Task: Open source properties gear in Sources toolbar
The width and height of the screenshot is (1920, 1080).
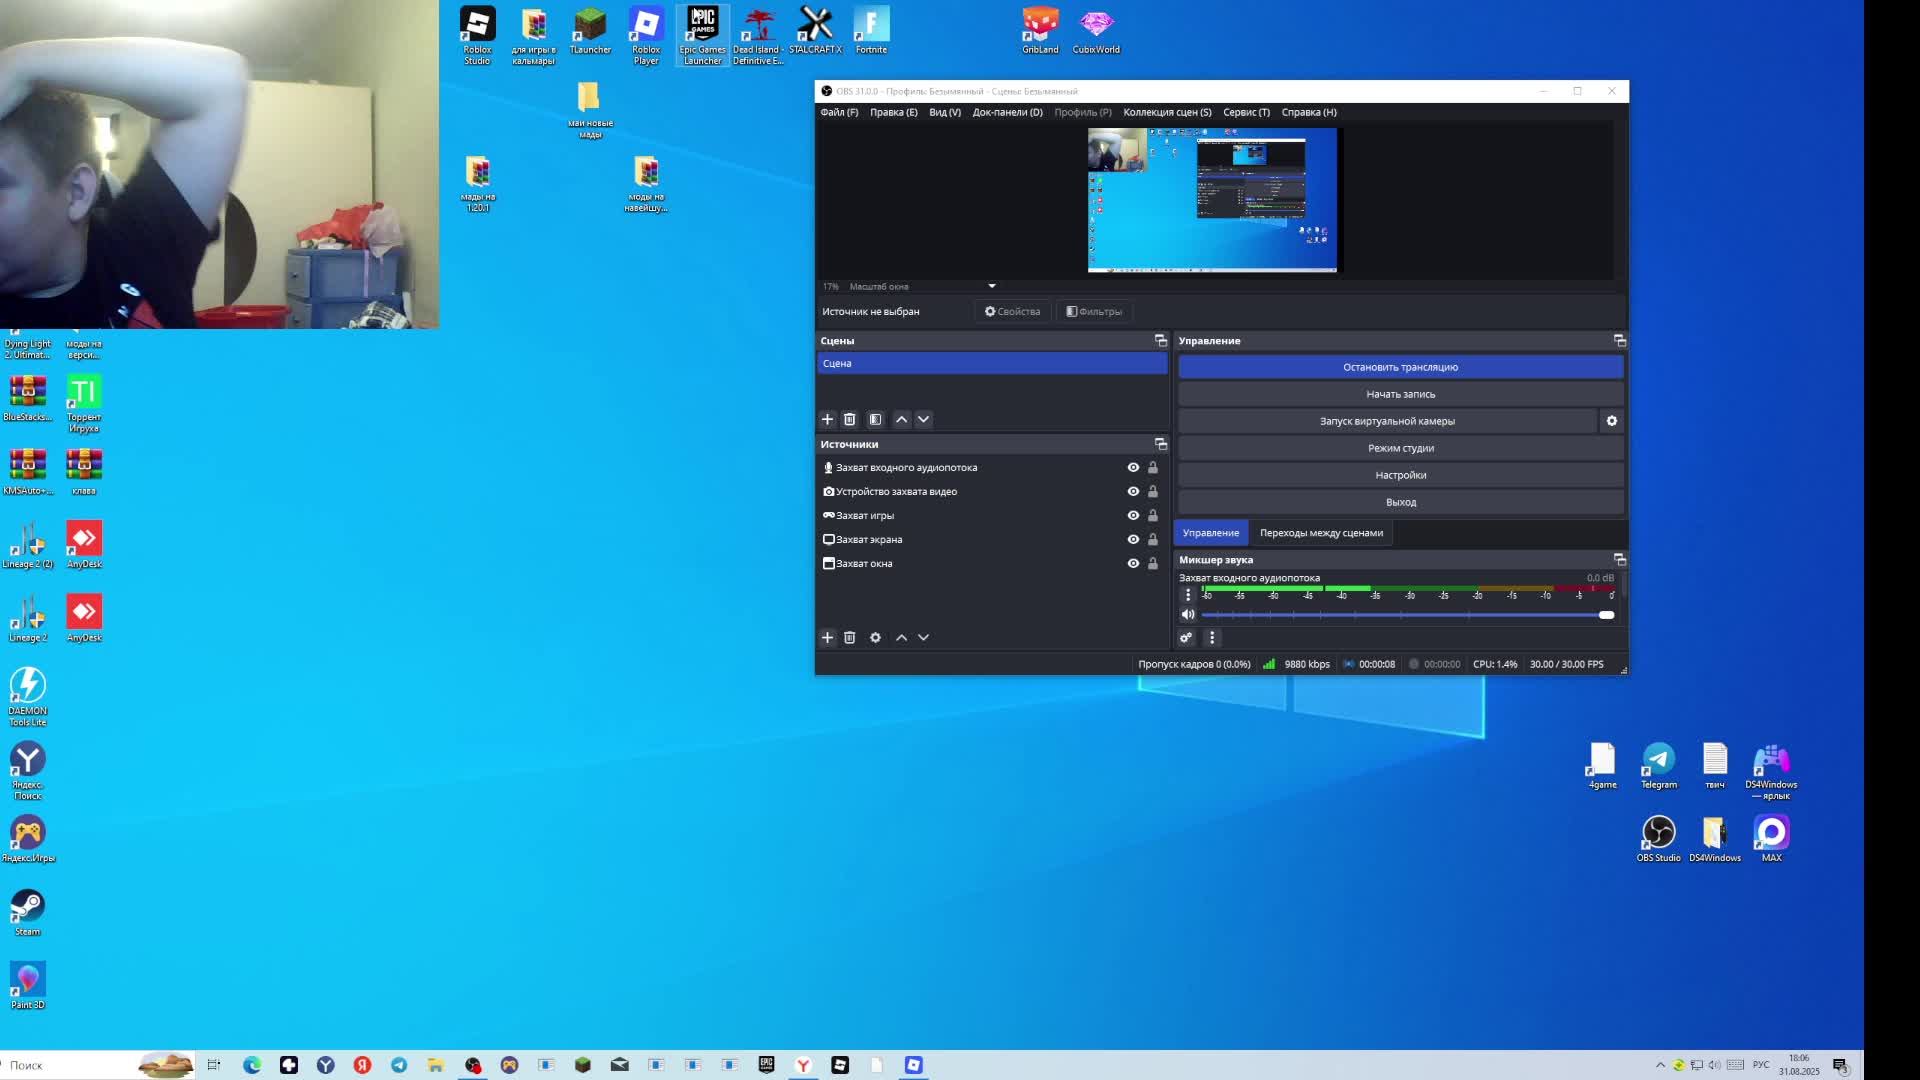Action: (x=875, y=637)
